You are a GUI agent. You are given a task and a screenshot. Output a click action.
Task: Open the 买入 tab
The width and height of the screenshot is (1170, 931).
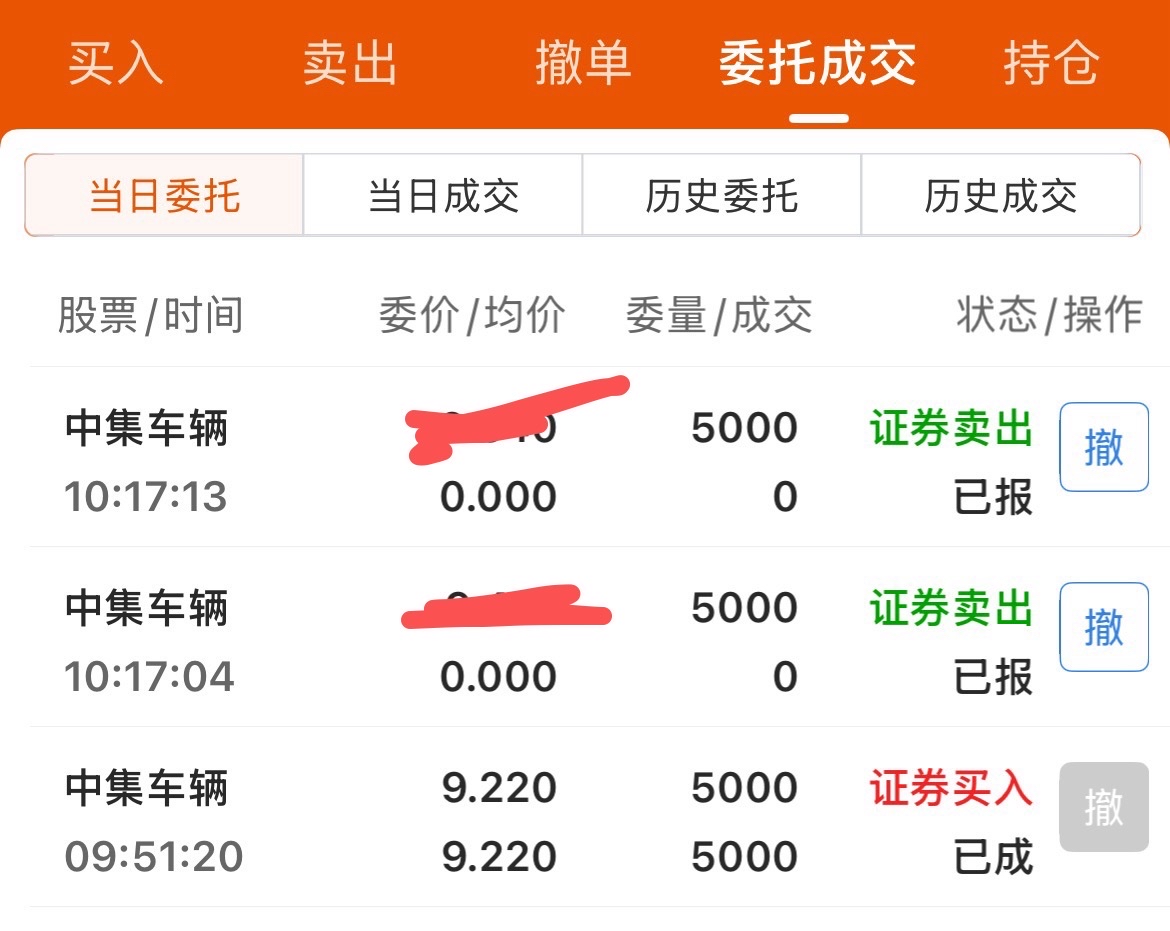(116, 63)
